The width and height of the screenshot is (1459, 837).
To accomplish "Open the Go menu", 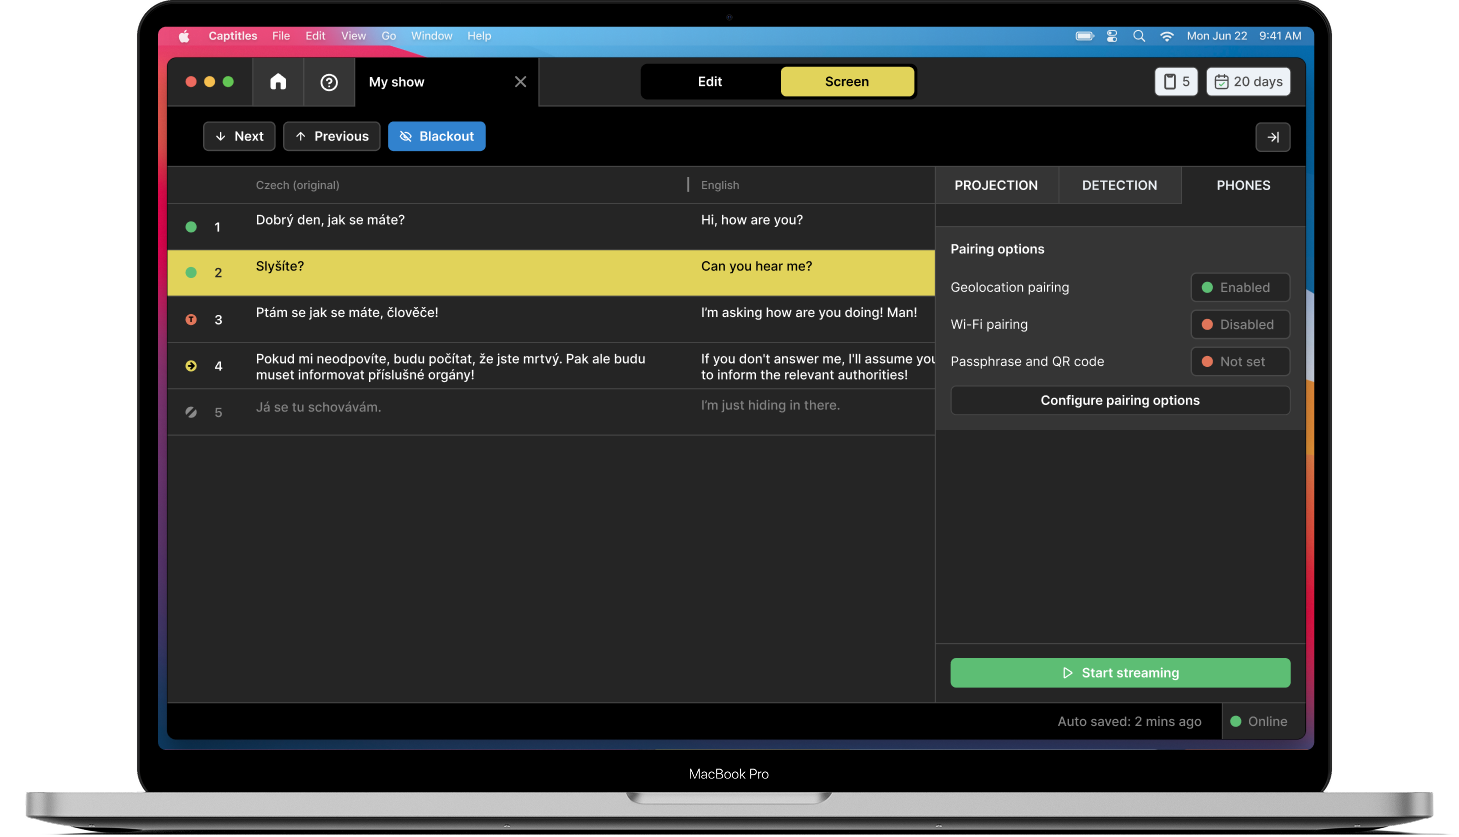I will [x=389, y=36].
